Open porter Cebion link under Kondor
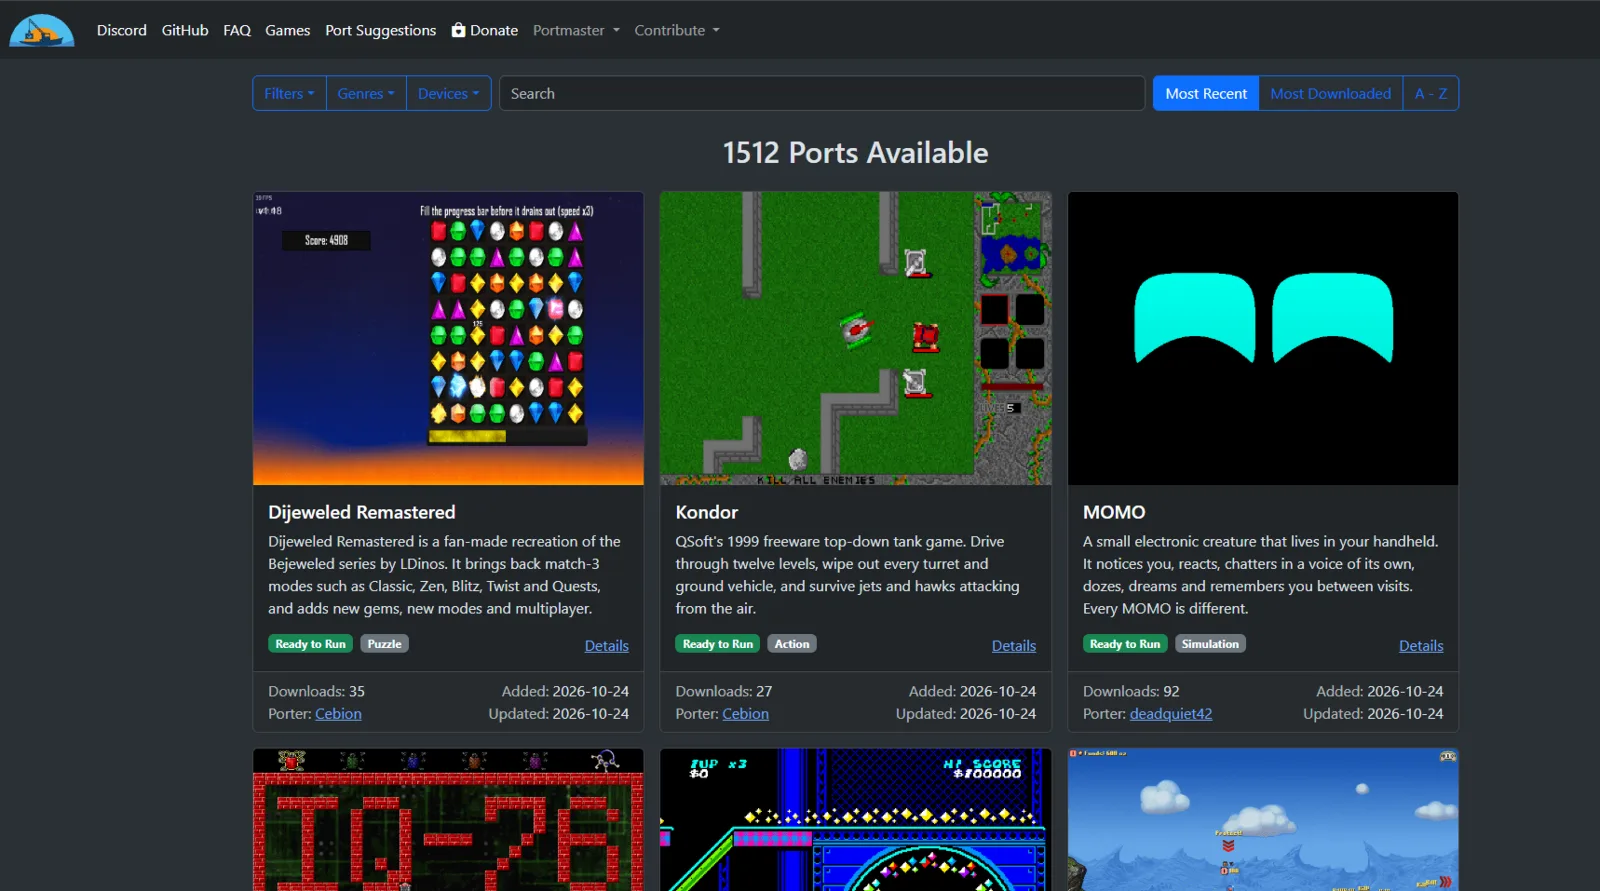 pos(746,714)
